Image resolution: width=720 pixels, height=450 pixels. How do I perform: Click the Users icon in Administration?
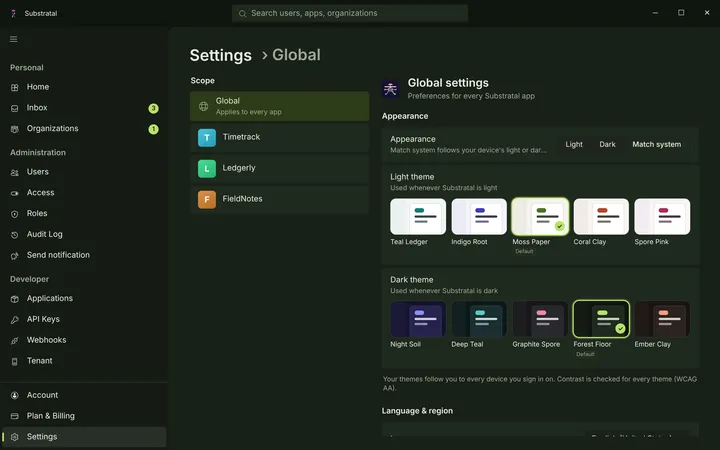tap(15, 173)
